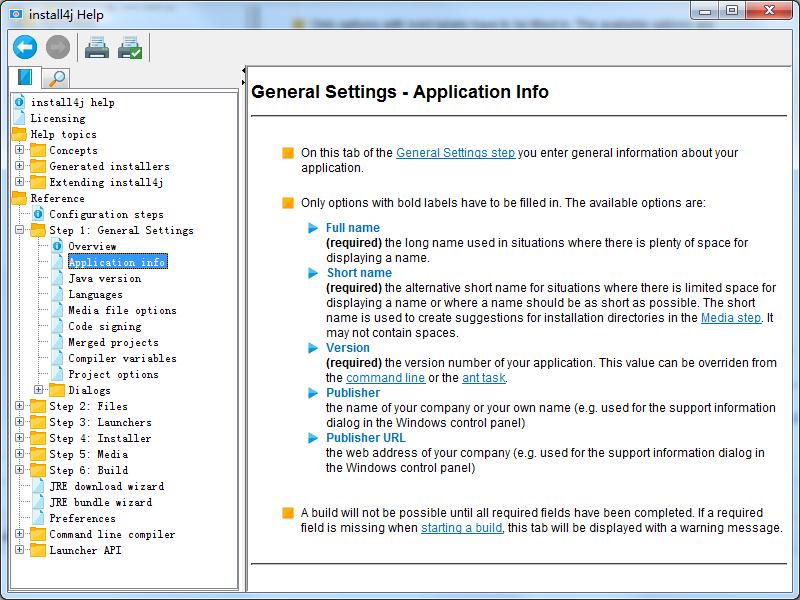
Task: Minimize the install4j Help window
Action: pyautogui.click(x=705, y=10)
